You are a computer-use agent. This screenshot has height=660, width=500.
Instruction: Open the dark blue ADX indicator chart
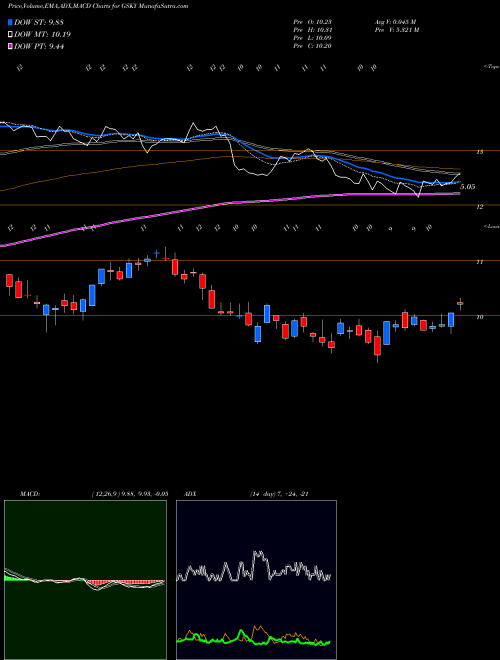[x=256, y=580]
